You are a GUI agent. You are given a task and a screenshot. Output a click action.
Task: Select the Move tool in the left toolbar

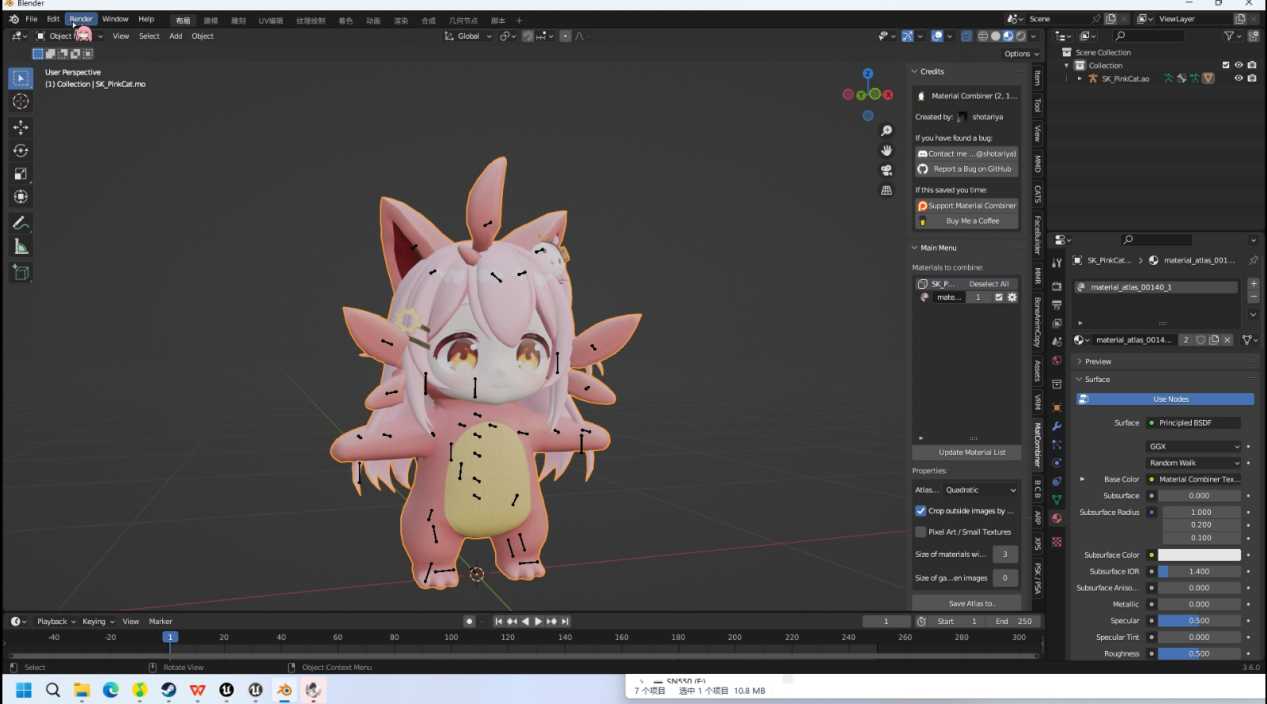point(20,127)
